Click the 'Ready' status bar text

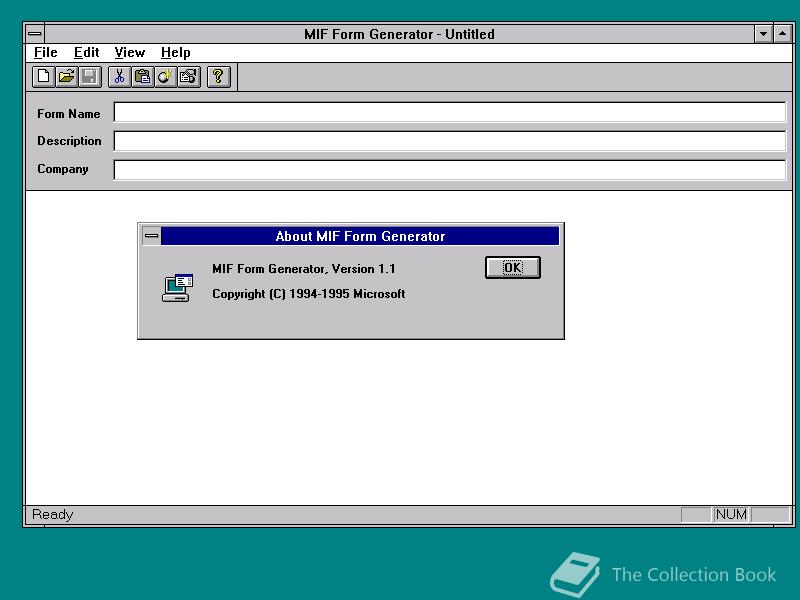tap(53, 514)
